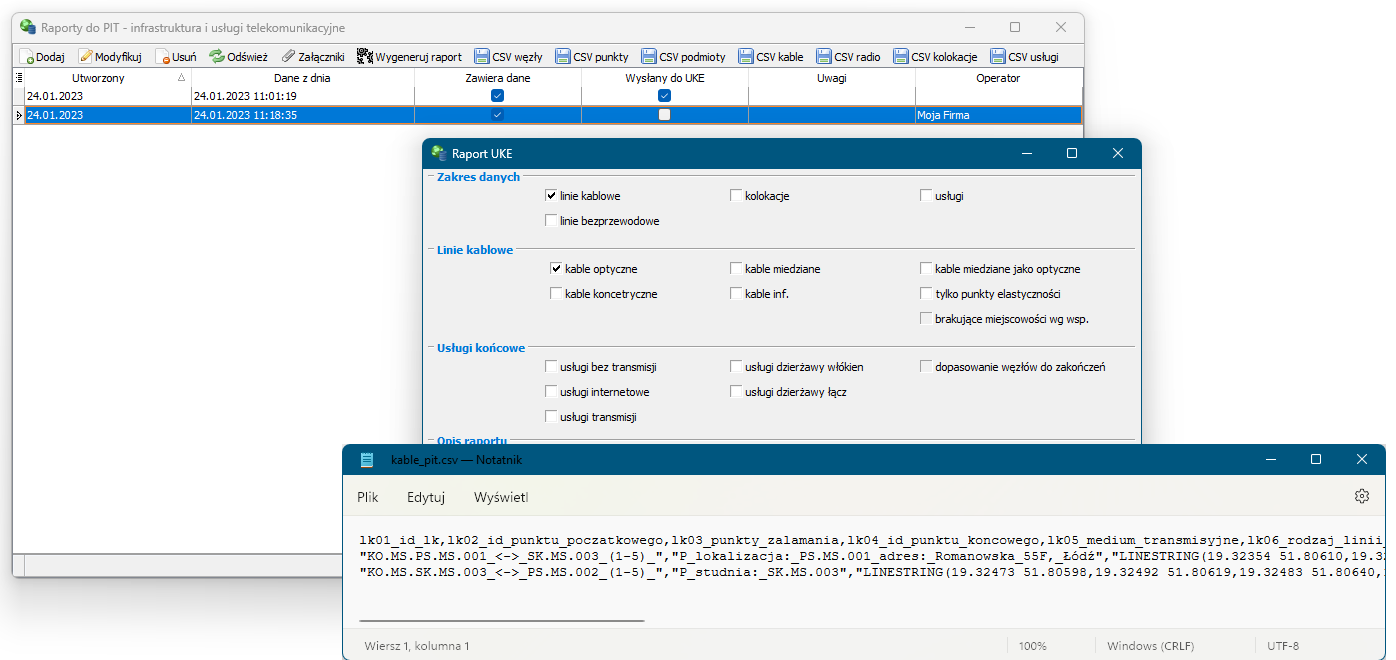The image size is (1396, 660).
Task: Open the Wyświetl menu in Notatnik
Action: click(x=501, y=497)
